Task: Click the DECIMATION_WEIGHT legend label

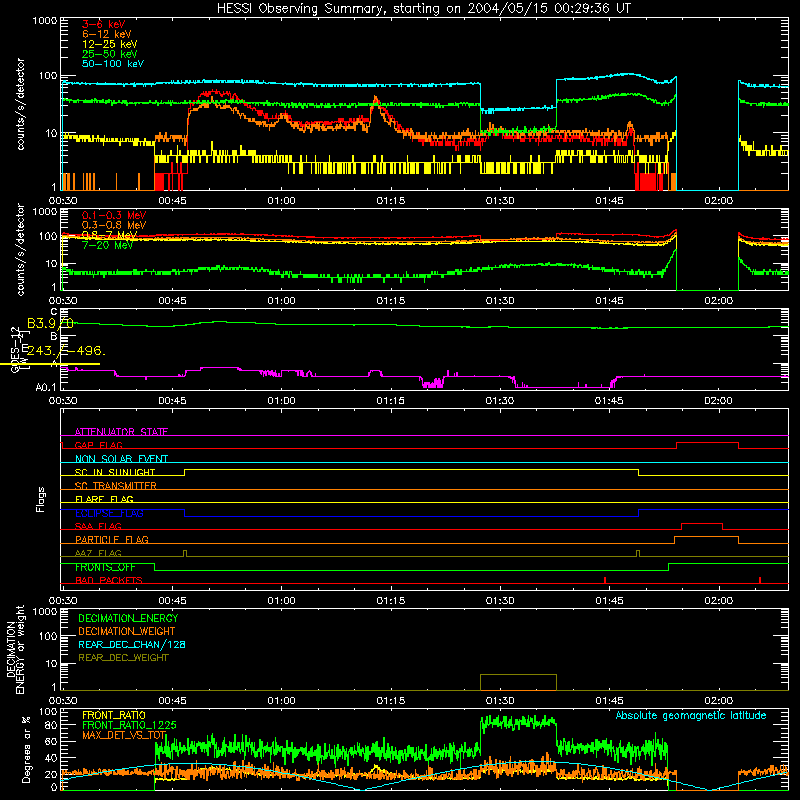Action: (x=127, y=632)
